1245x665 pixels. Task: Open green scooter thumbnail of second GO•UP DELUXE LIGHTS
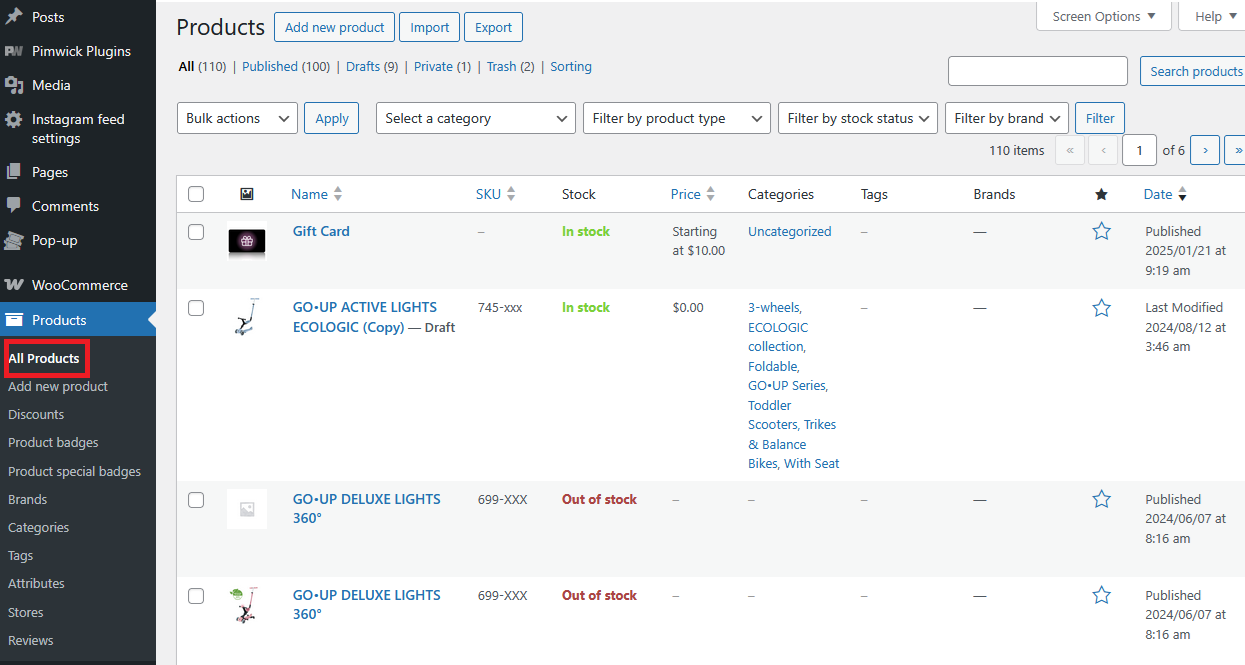247,605
